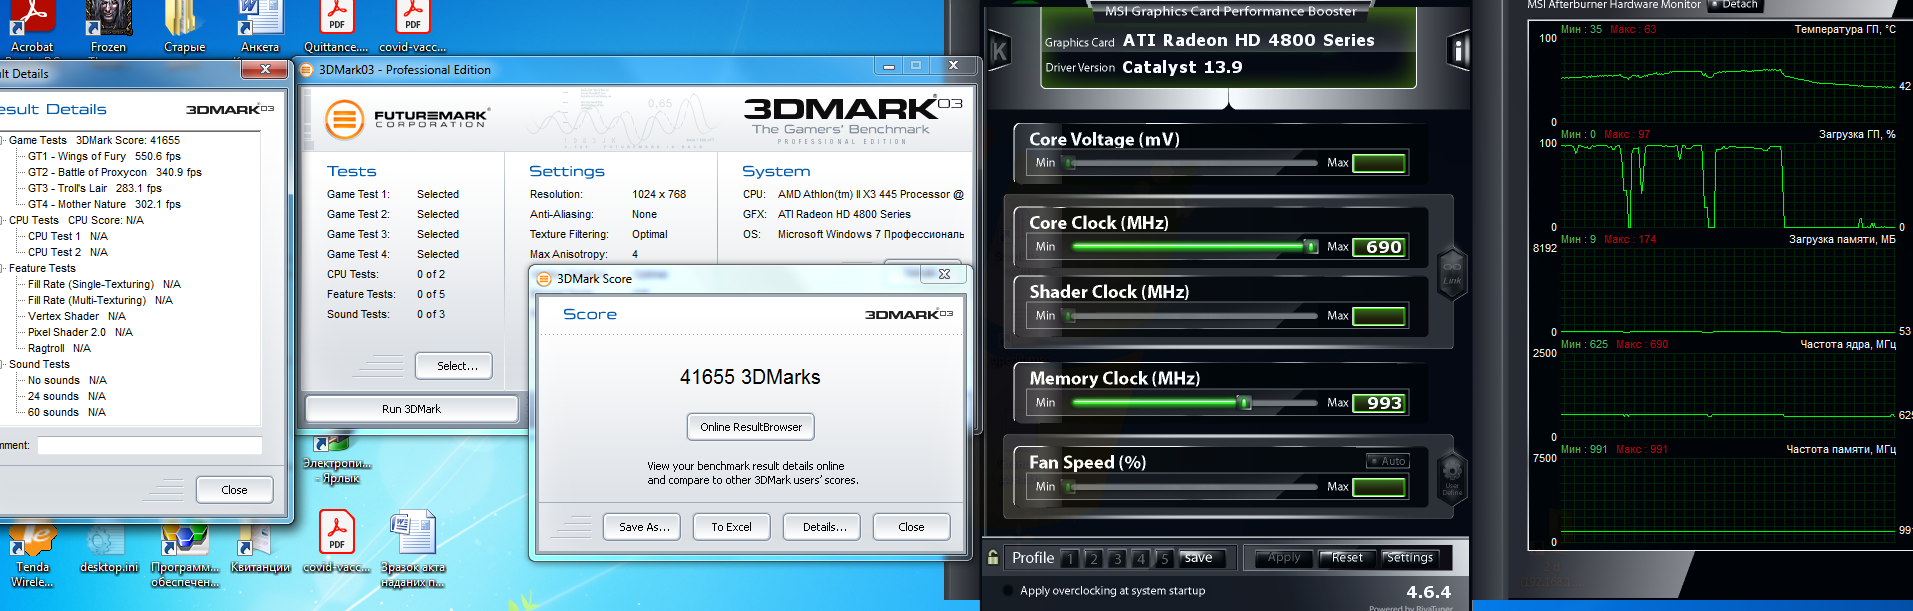
Task: Select GT3 - Troll's Lair result
Action: [x=95, y=188]
